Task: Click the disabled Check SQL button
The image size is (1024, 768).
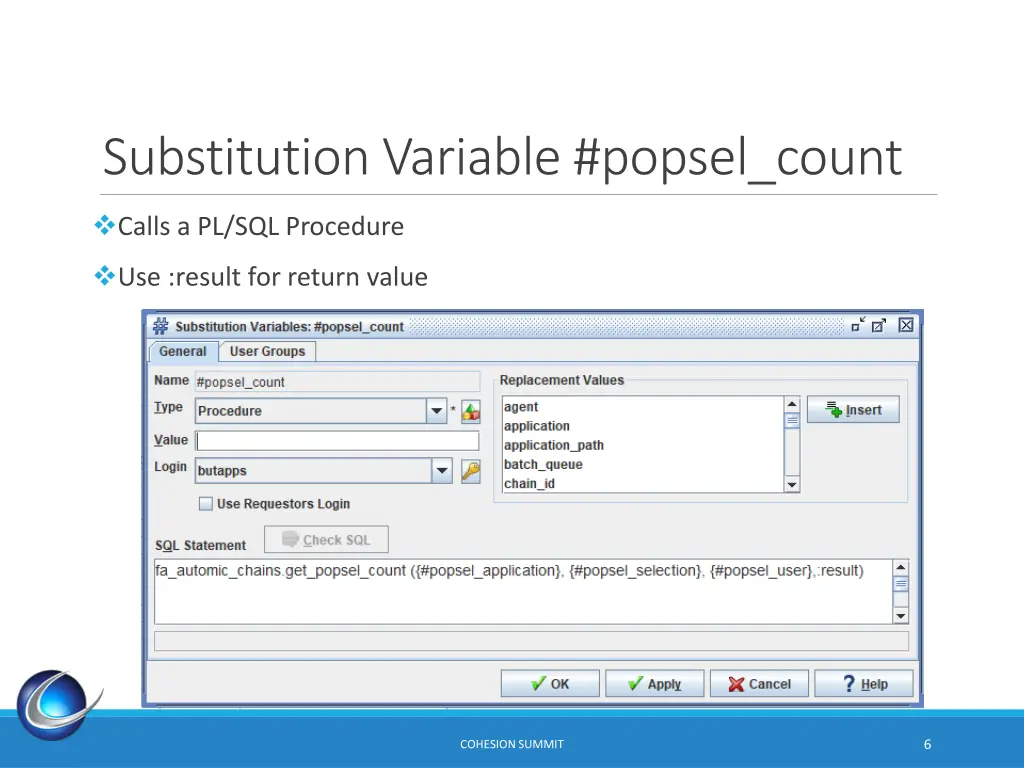Action: 326,539
